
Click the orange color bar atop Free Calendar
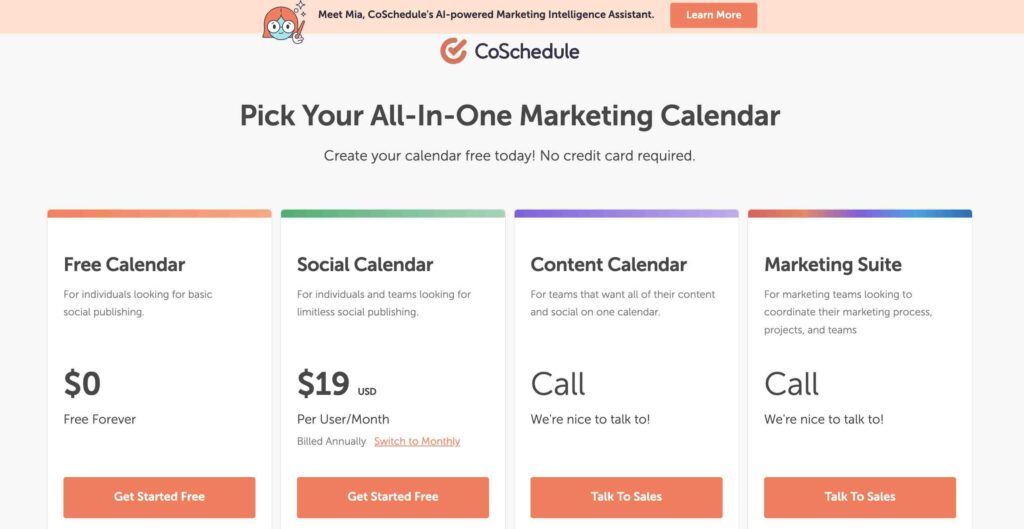pyautogui.click(x=159, y=214)
